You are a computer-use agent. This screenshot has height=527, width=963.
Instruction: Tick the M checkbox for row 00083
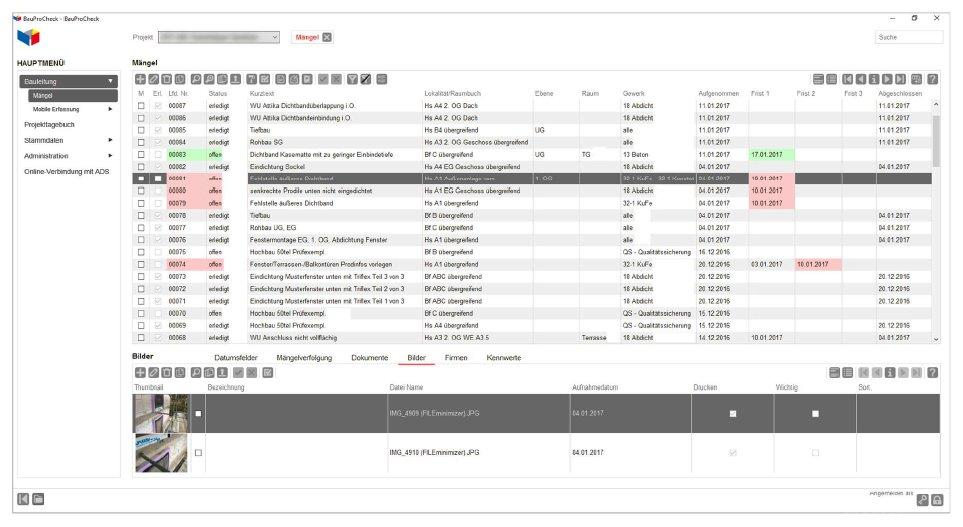(141, 155)
